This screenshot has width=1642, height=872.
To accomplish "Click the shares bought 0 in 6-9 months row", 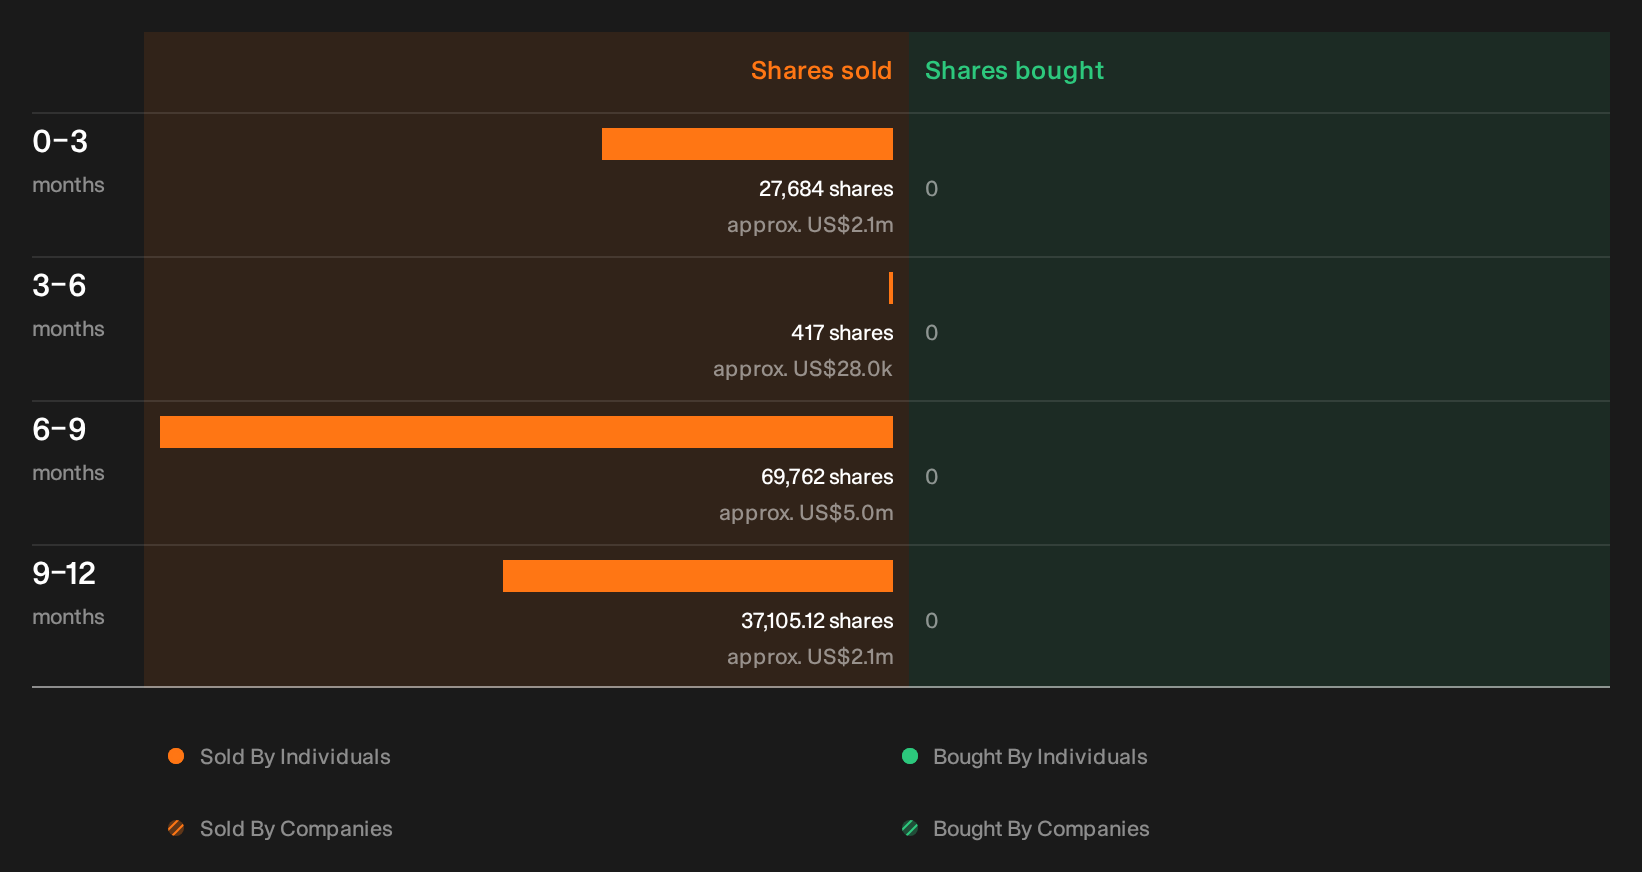I will click(931, 477).
